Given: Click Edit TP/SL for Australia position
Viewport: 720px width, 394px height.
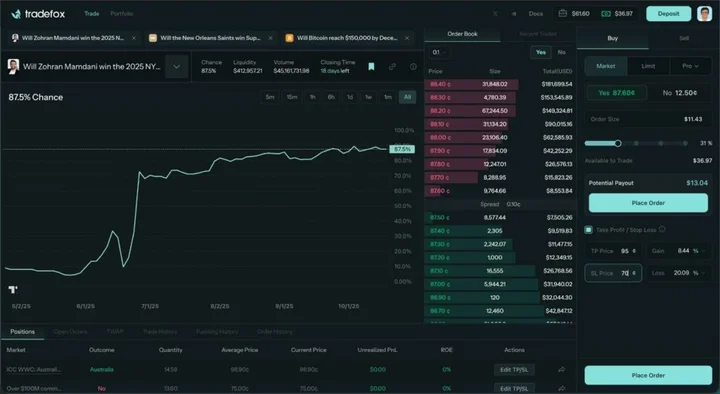Looking at the screenshot, I should pos(514,370).
